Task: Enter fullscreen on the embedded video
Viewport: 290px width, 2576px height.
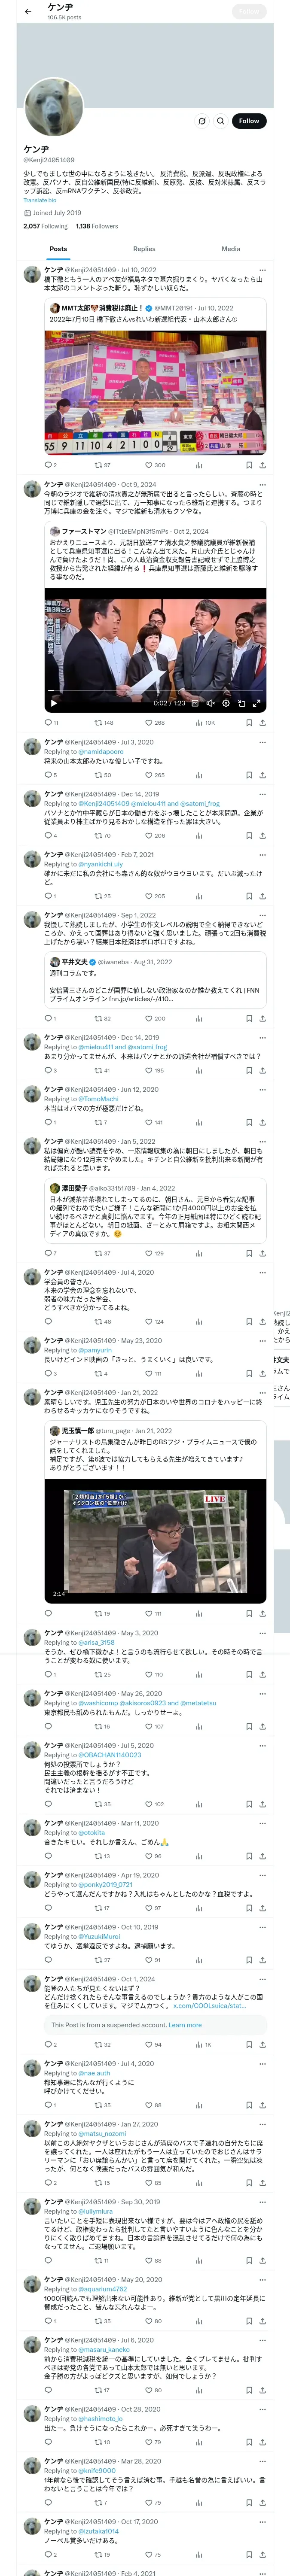Action: (x=257, y=703)
